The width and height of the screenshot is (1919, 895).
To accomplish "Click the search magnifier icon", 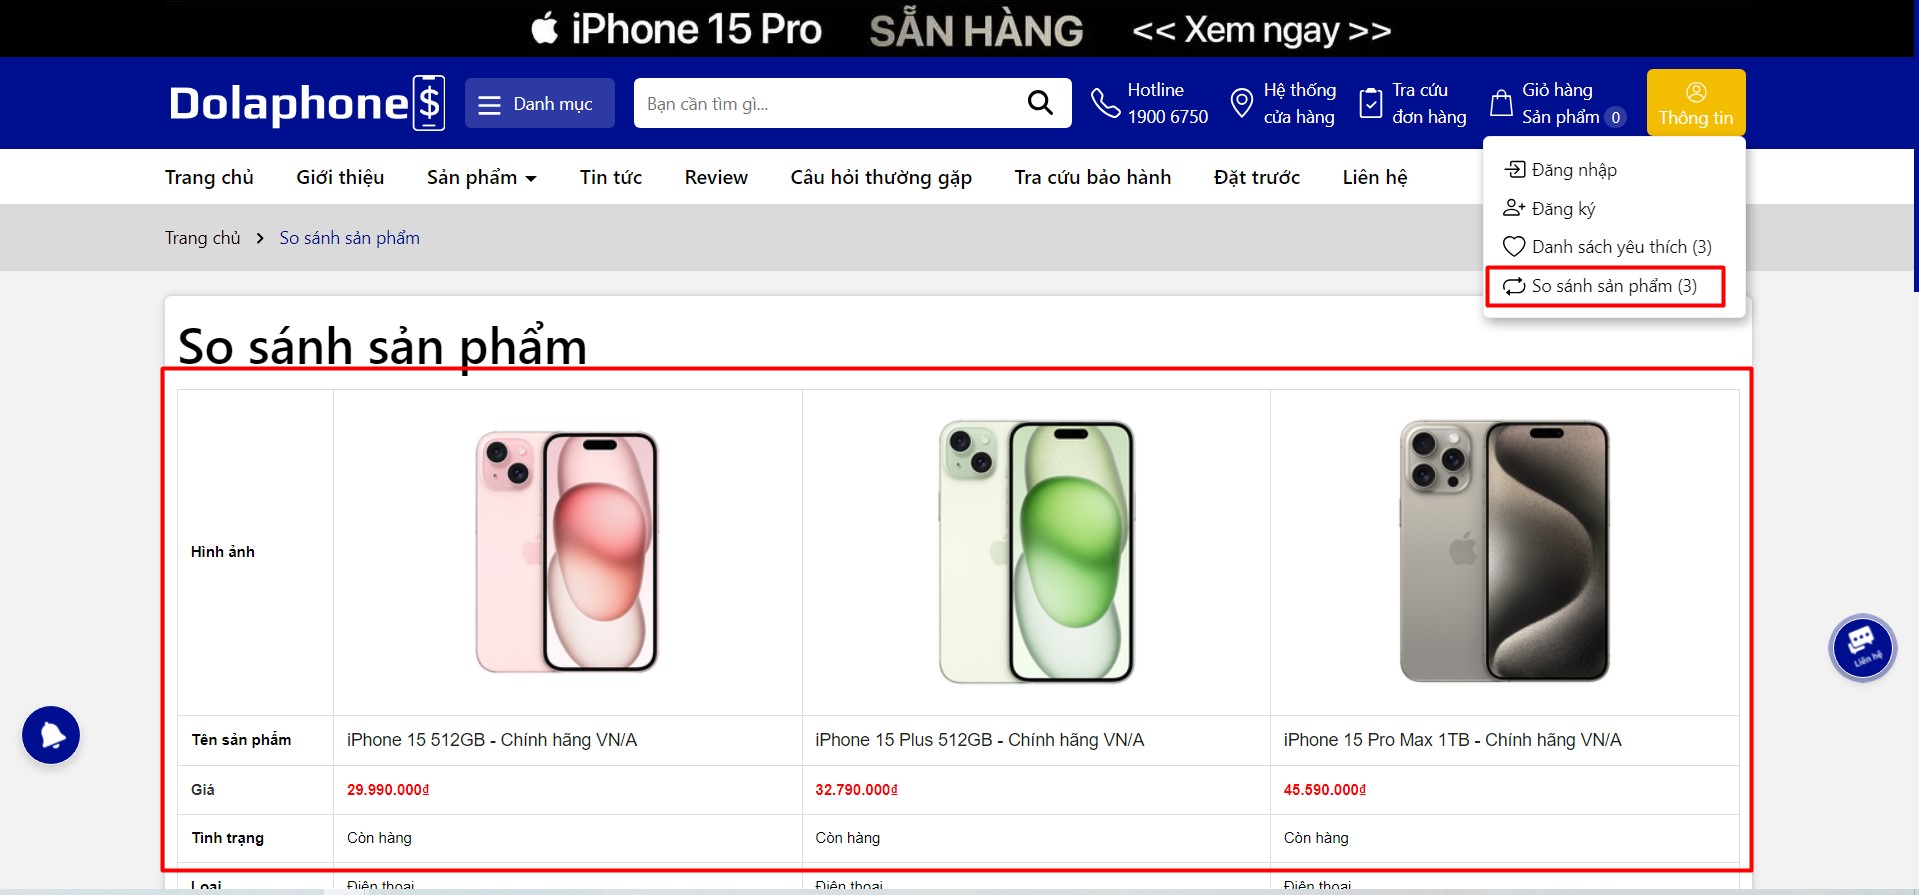I will pyautogui.click(x=1040, y=103).
